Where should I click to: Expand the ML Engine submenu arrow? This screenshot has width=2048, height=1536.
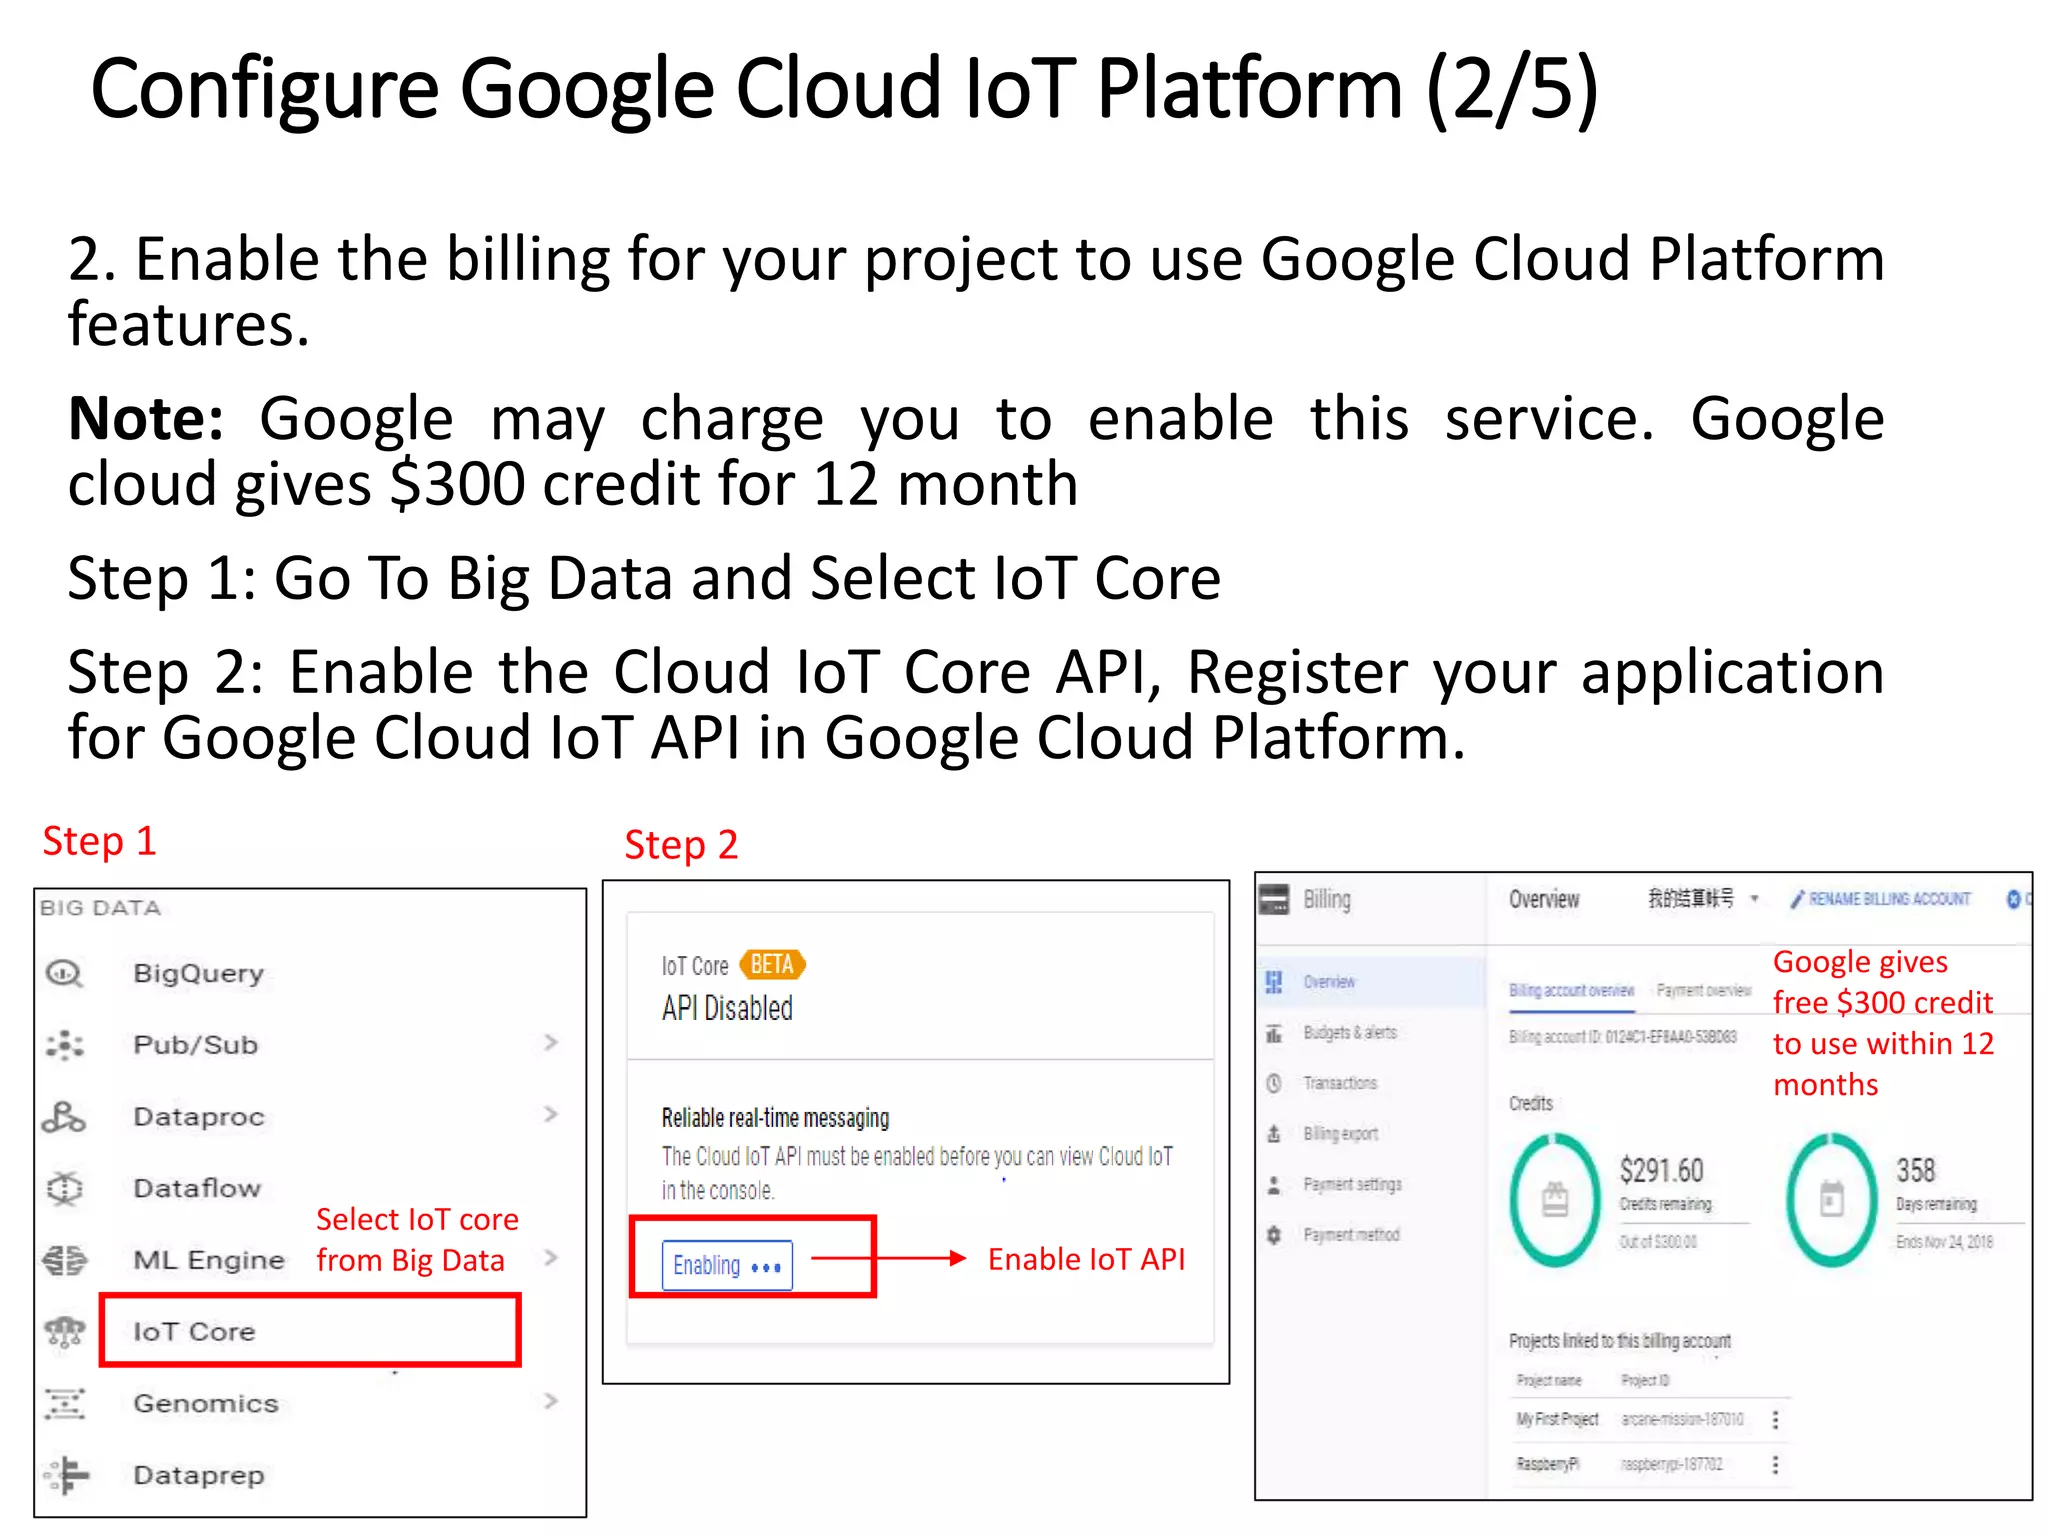pyautogui.click(x=550, y=1258)
